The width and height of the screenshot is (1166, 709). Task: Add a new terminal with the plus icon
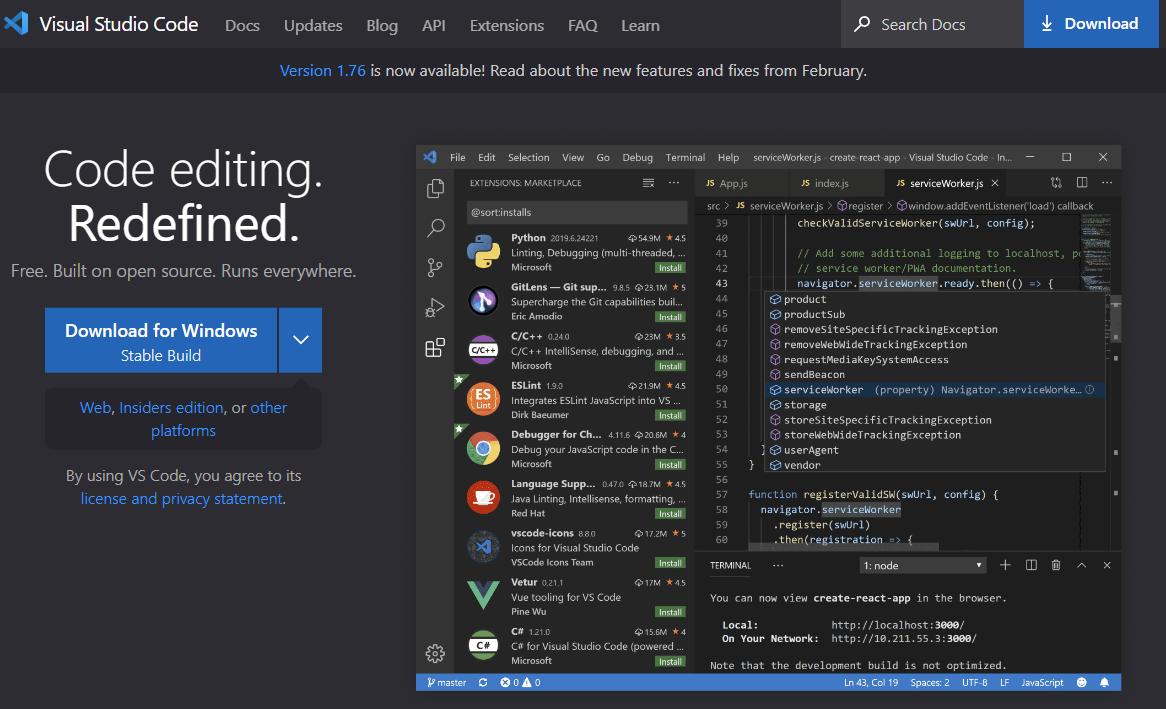point(1005,565)
